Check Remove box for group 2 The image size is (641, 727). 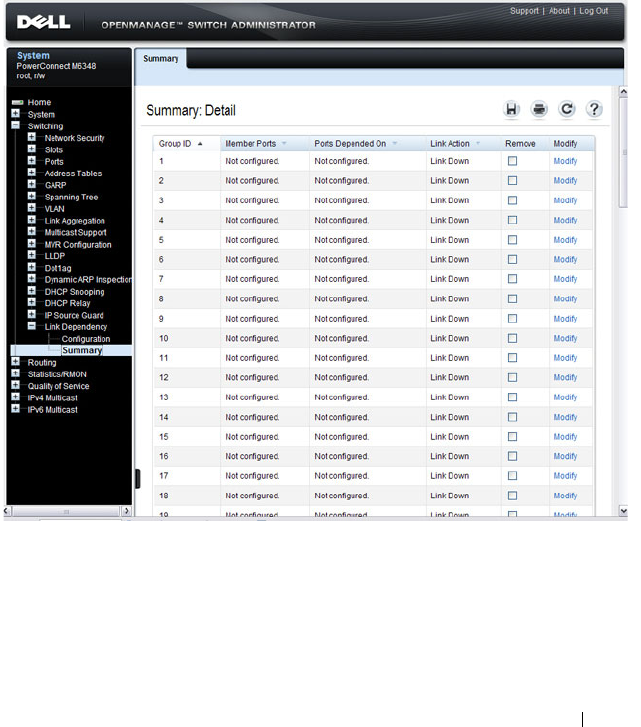tap(512, 180)
